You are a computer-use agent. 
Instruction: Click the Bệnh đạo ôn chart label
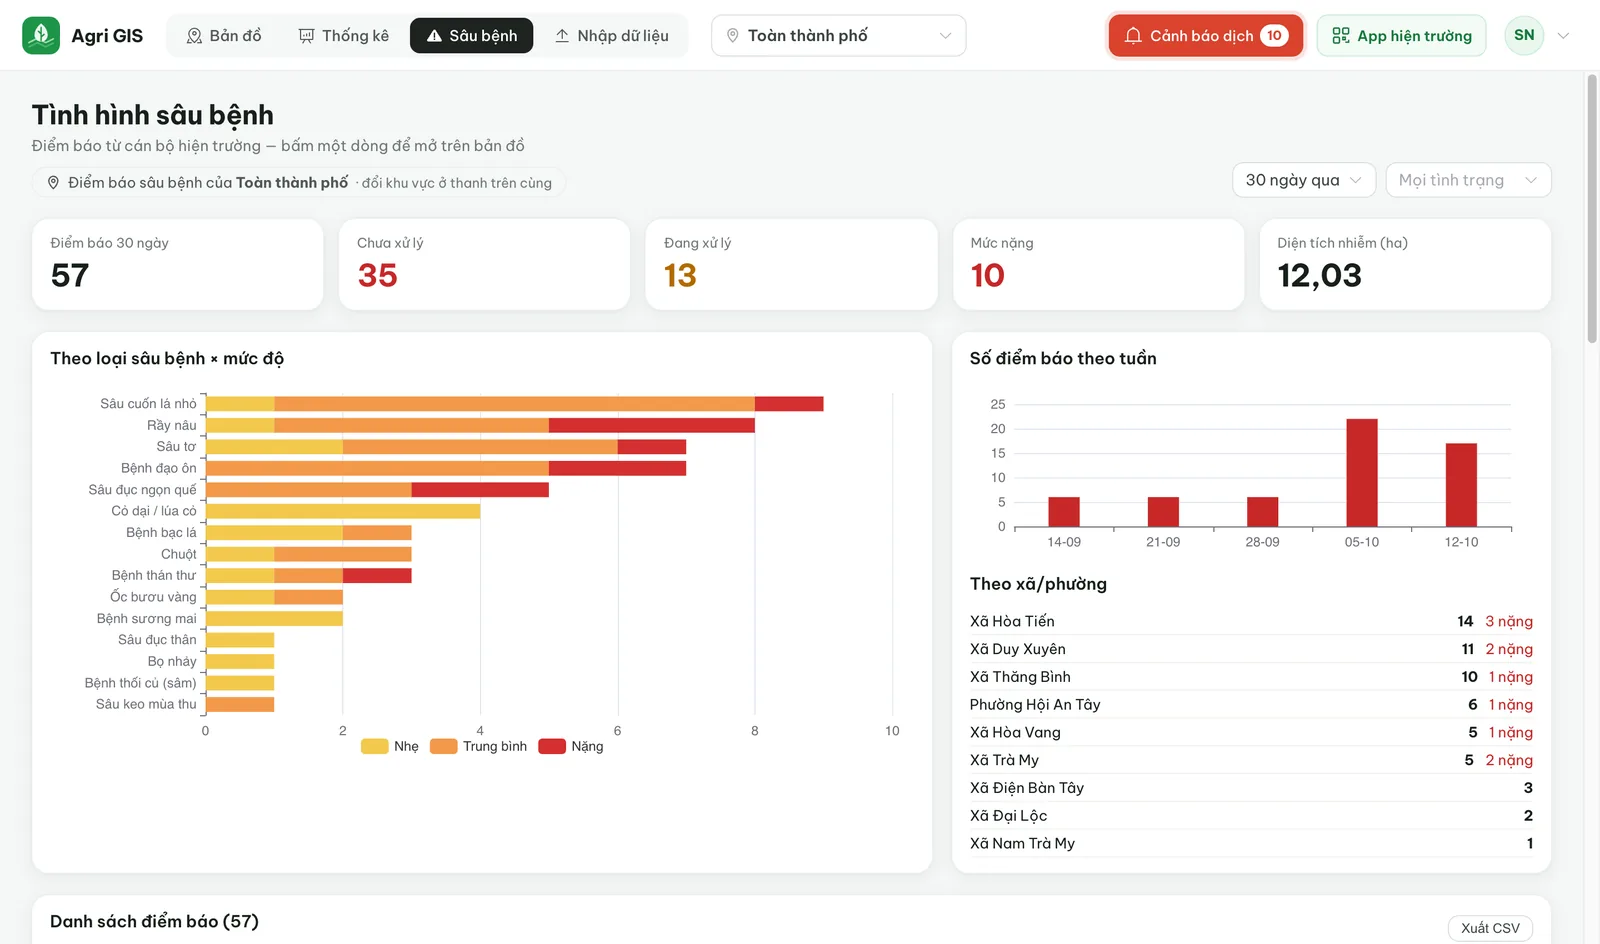click(159, 468)
